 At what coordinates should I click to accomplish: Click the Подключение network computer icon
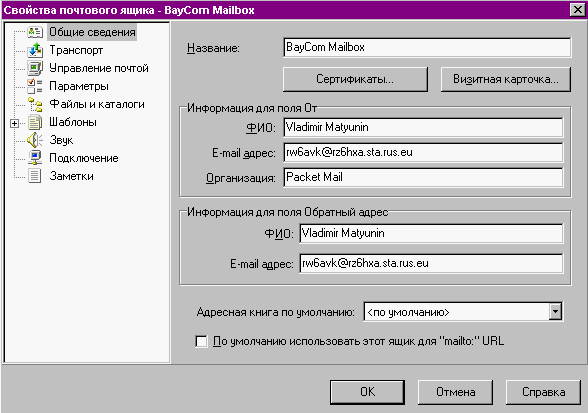coord(35,158)
